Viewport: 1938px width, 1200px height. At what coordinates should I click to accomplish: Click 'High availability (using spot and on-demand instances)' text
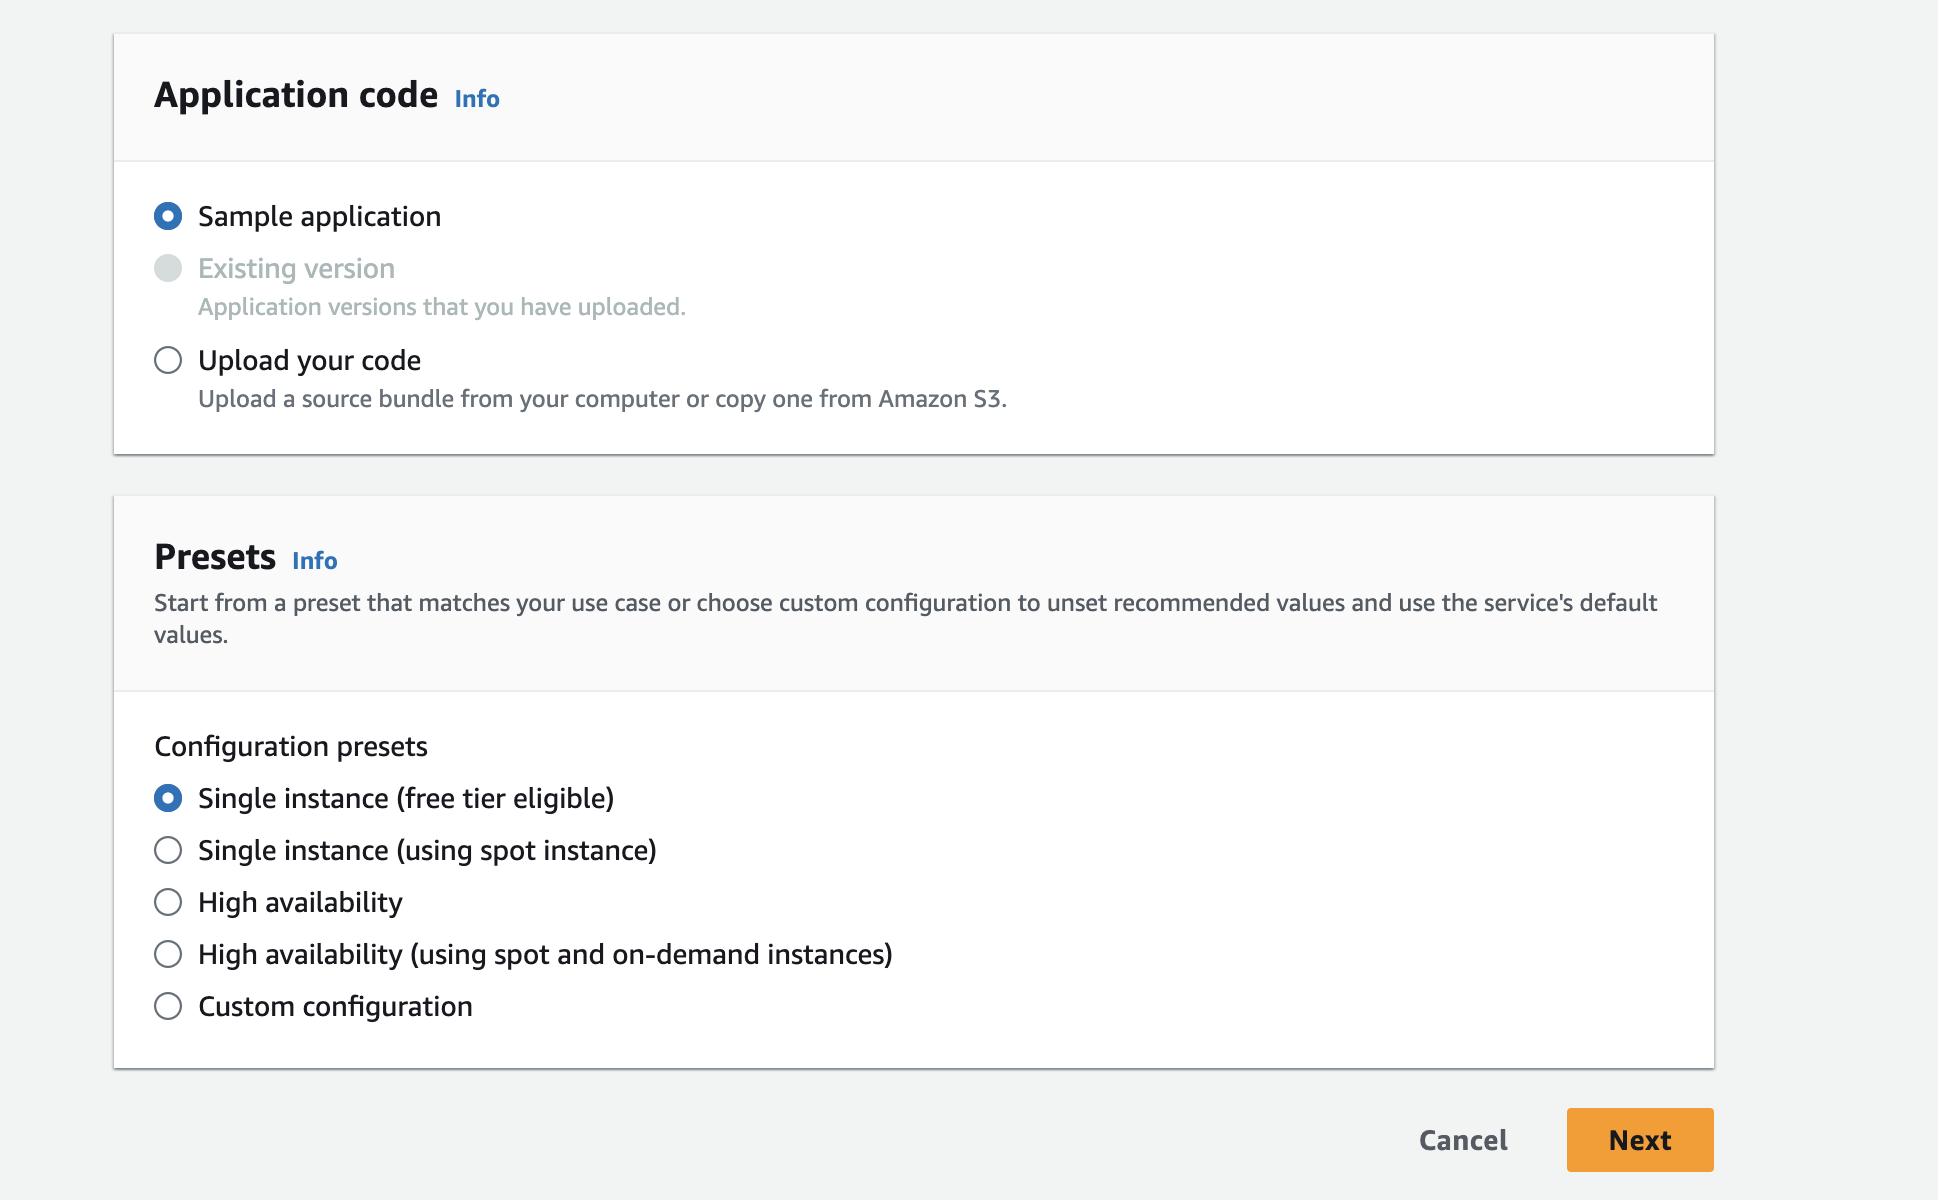(545, 954)
